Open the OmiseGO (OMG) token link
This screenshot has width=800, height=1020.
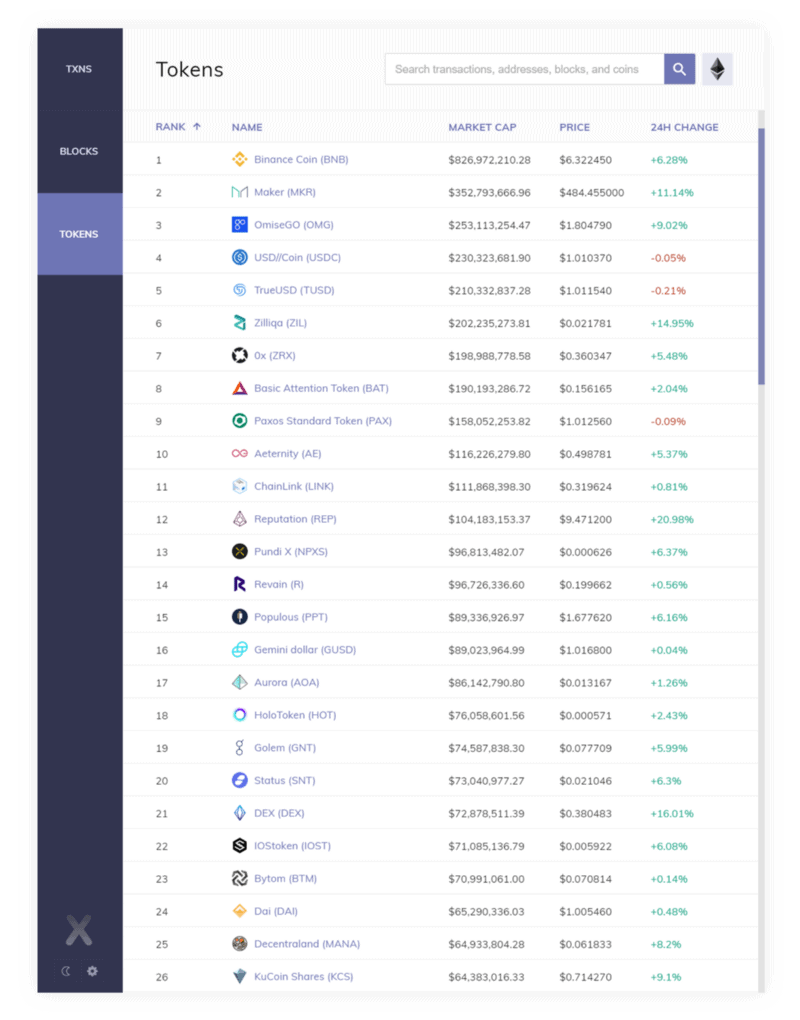(x=294, y=224)
